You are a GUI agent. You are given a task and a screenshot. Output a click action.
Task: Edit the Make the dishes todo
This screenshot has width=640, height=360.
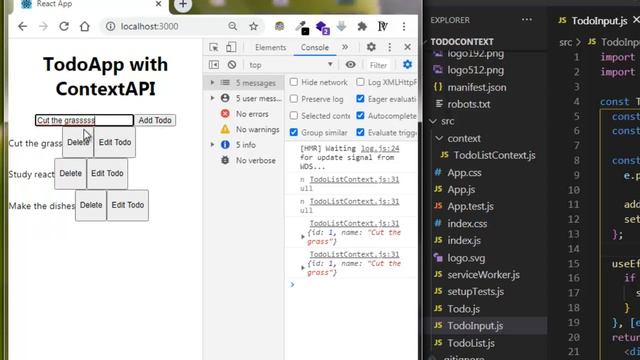(128, 205)
